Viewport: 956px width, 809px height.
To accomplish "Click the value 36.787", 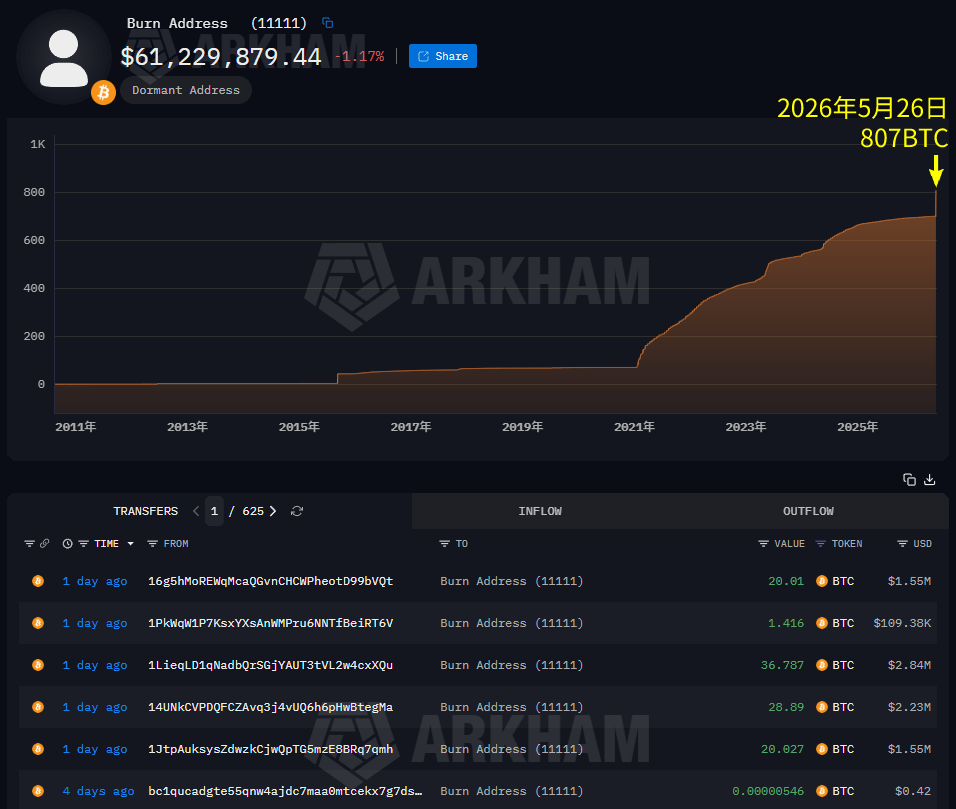I will coord(782,665).
